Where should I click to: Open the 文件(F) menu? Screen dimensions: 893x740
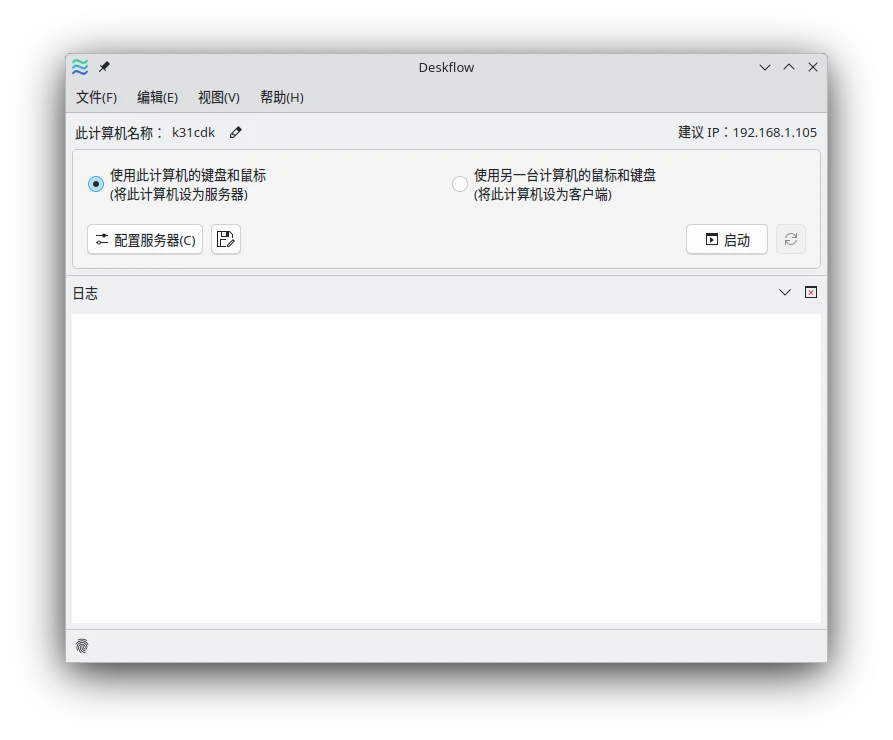pyautogui.click(x=96, y=97)
